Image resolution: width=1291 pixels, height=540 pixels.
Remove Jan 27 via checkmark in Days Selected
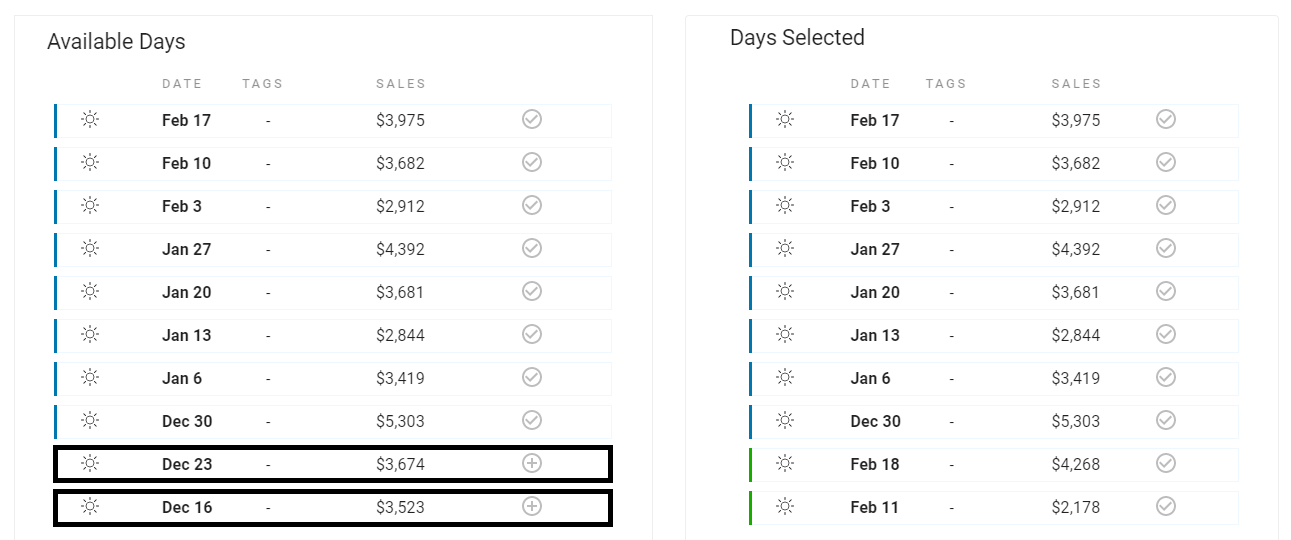coord(1166,248)
